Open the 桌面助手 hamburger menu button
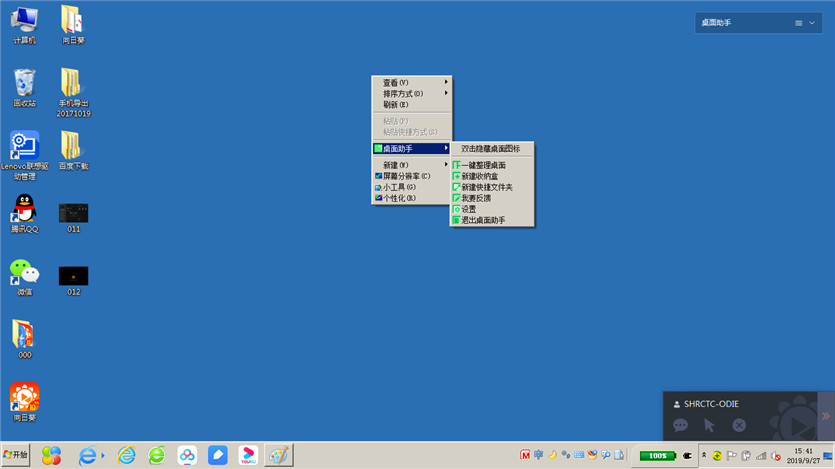 799,23
